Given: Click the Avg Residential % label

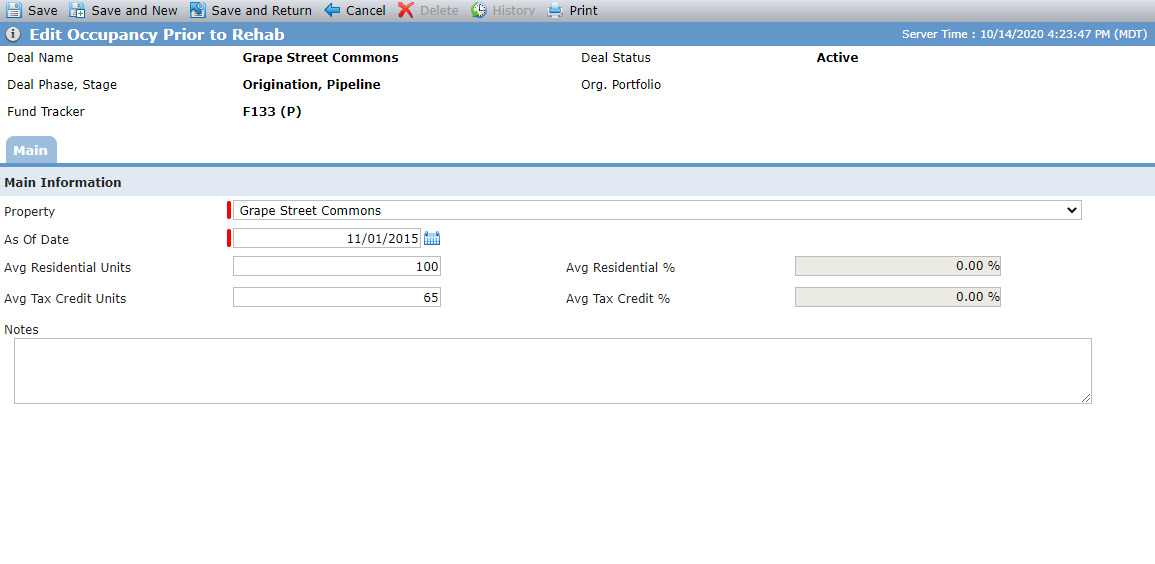Looking at the screenshot, I should tap(620, 268).
